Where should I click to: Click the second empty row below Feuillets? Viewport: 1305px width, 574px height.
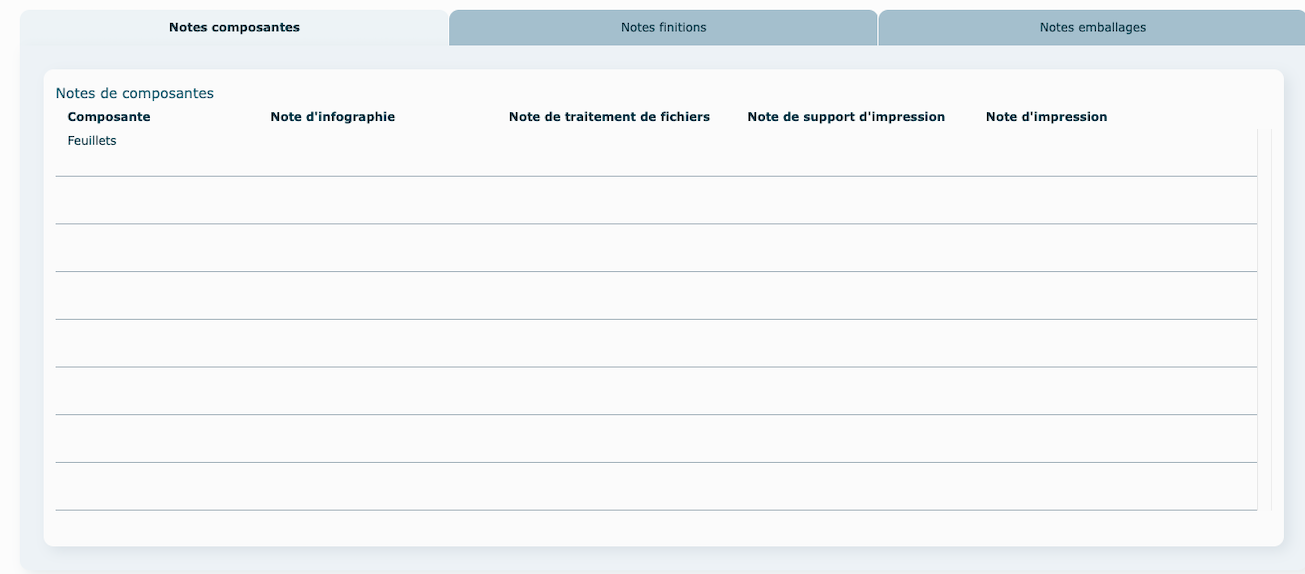[656, 248]
